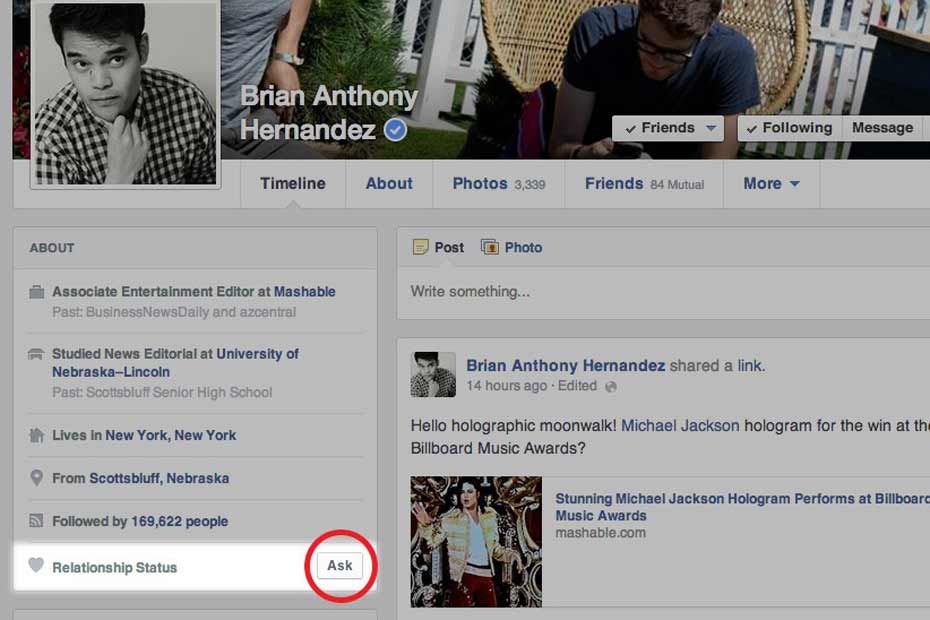The height and width of the screenshot is (620, 930).
Task: Expand the More dropdown tab
Action: (771, 184)
